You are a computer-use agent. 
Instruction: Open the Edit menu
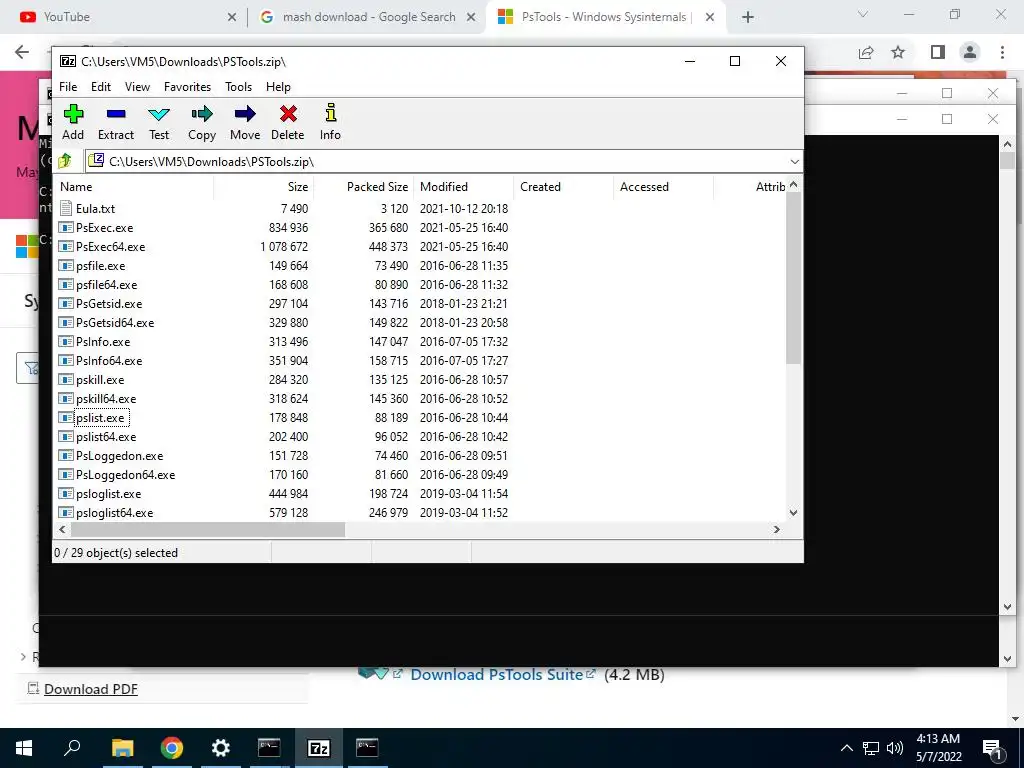point(101,87)
